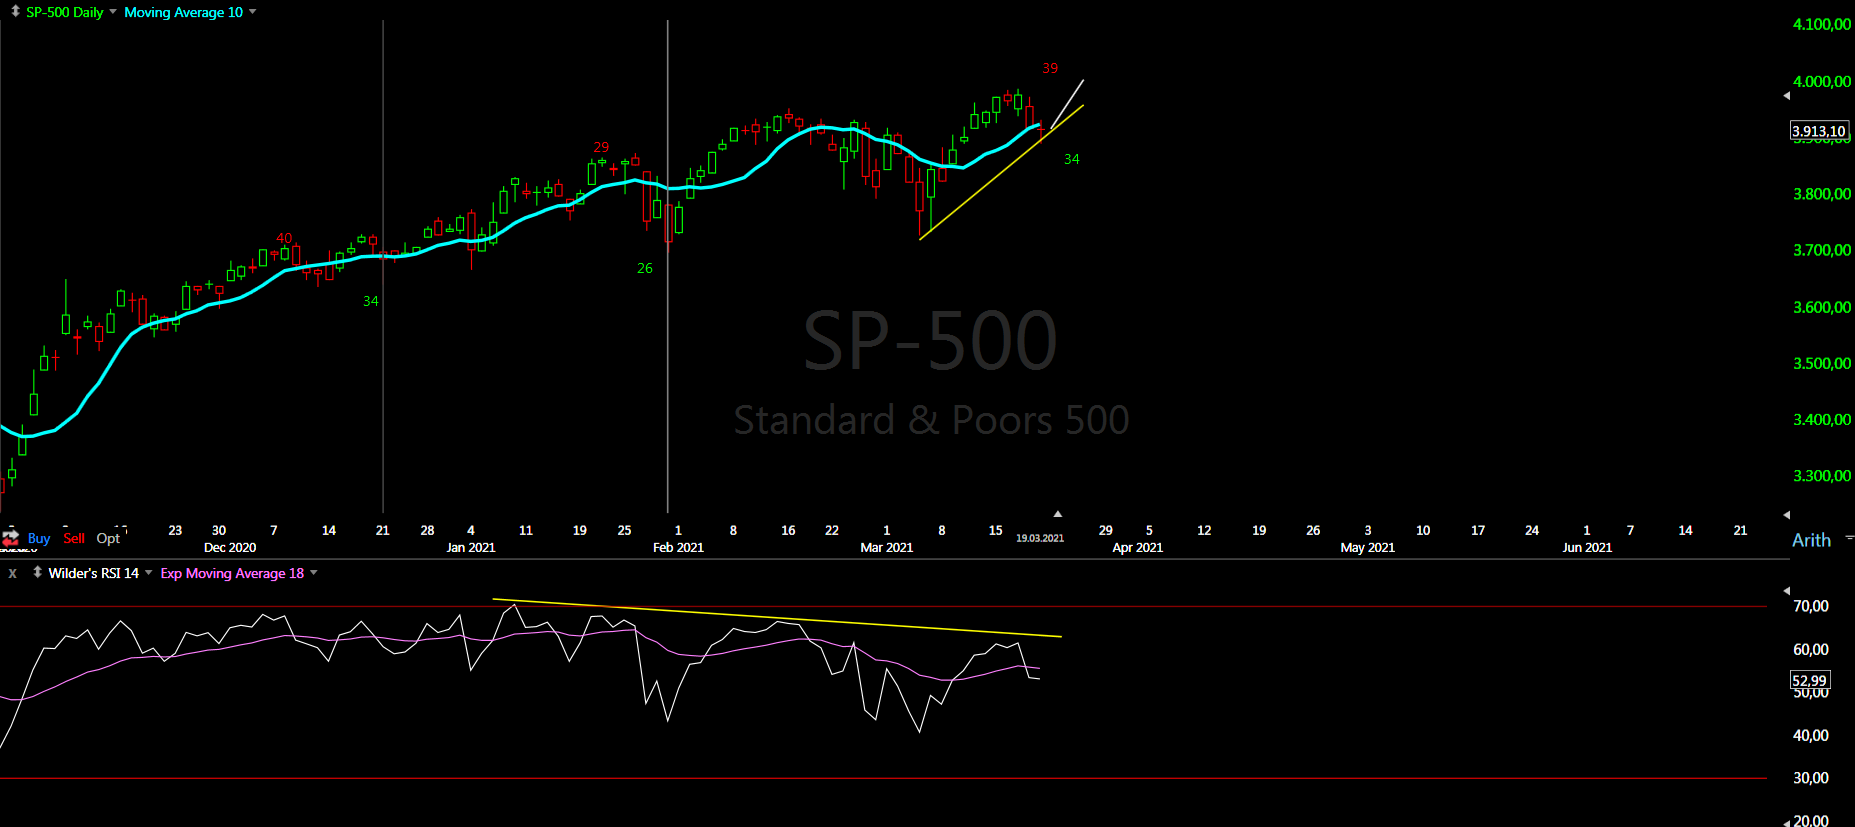Click the Wilder's RSI 14 label
This screenshot has width=1855, height=827.
click(94, 573)
